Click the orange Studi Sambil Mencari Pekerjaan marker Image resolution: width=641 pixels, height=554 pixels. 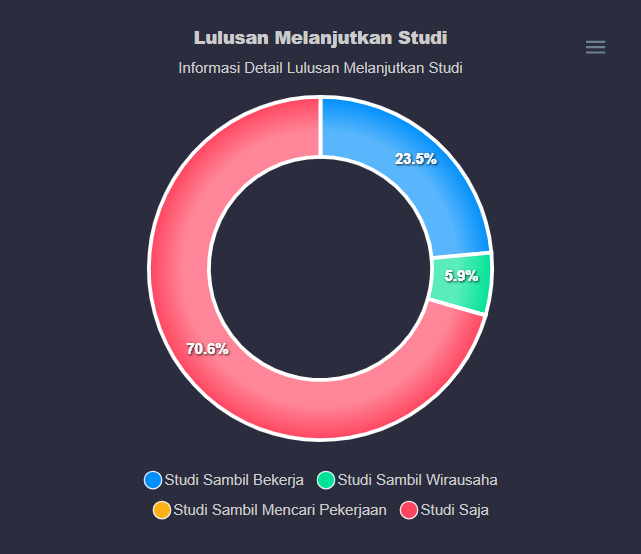[162, 510]
